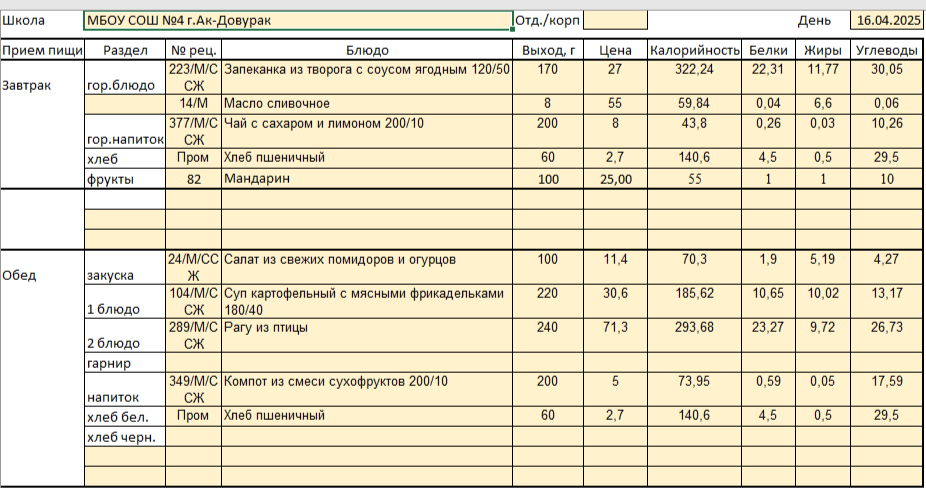Screen dimensions: 926x488
Task: Select the хлеб черн. section cell
Action: point(125,436)
